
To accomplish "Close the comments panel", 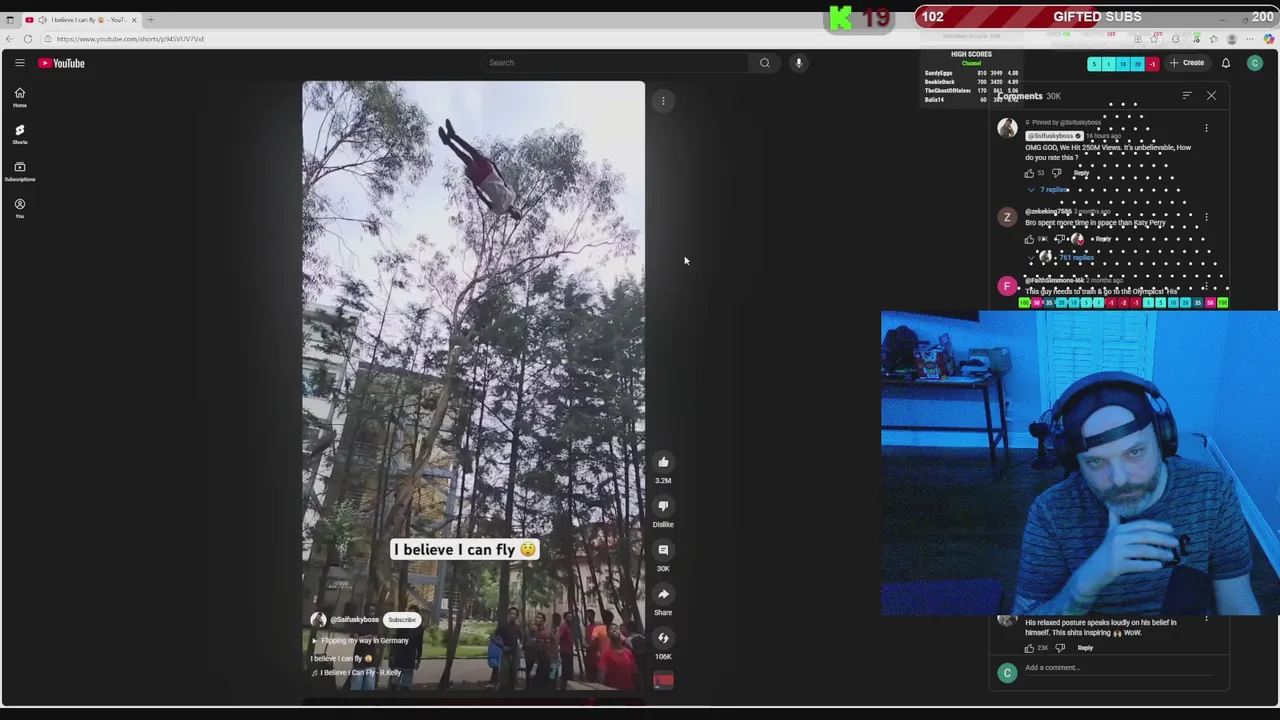I will (x=1211, y=96).
